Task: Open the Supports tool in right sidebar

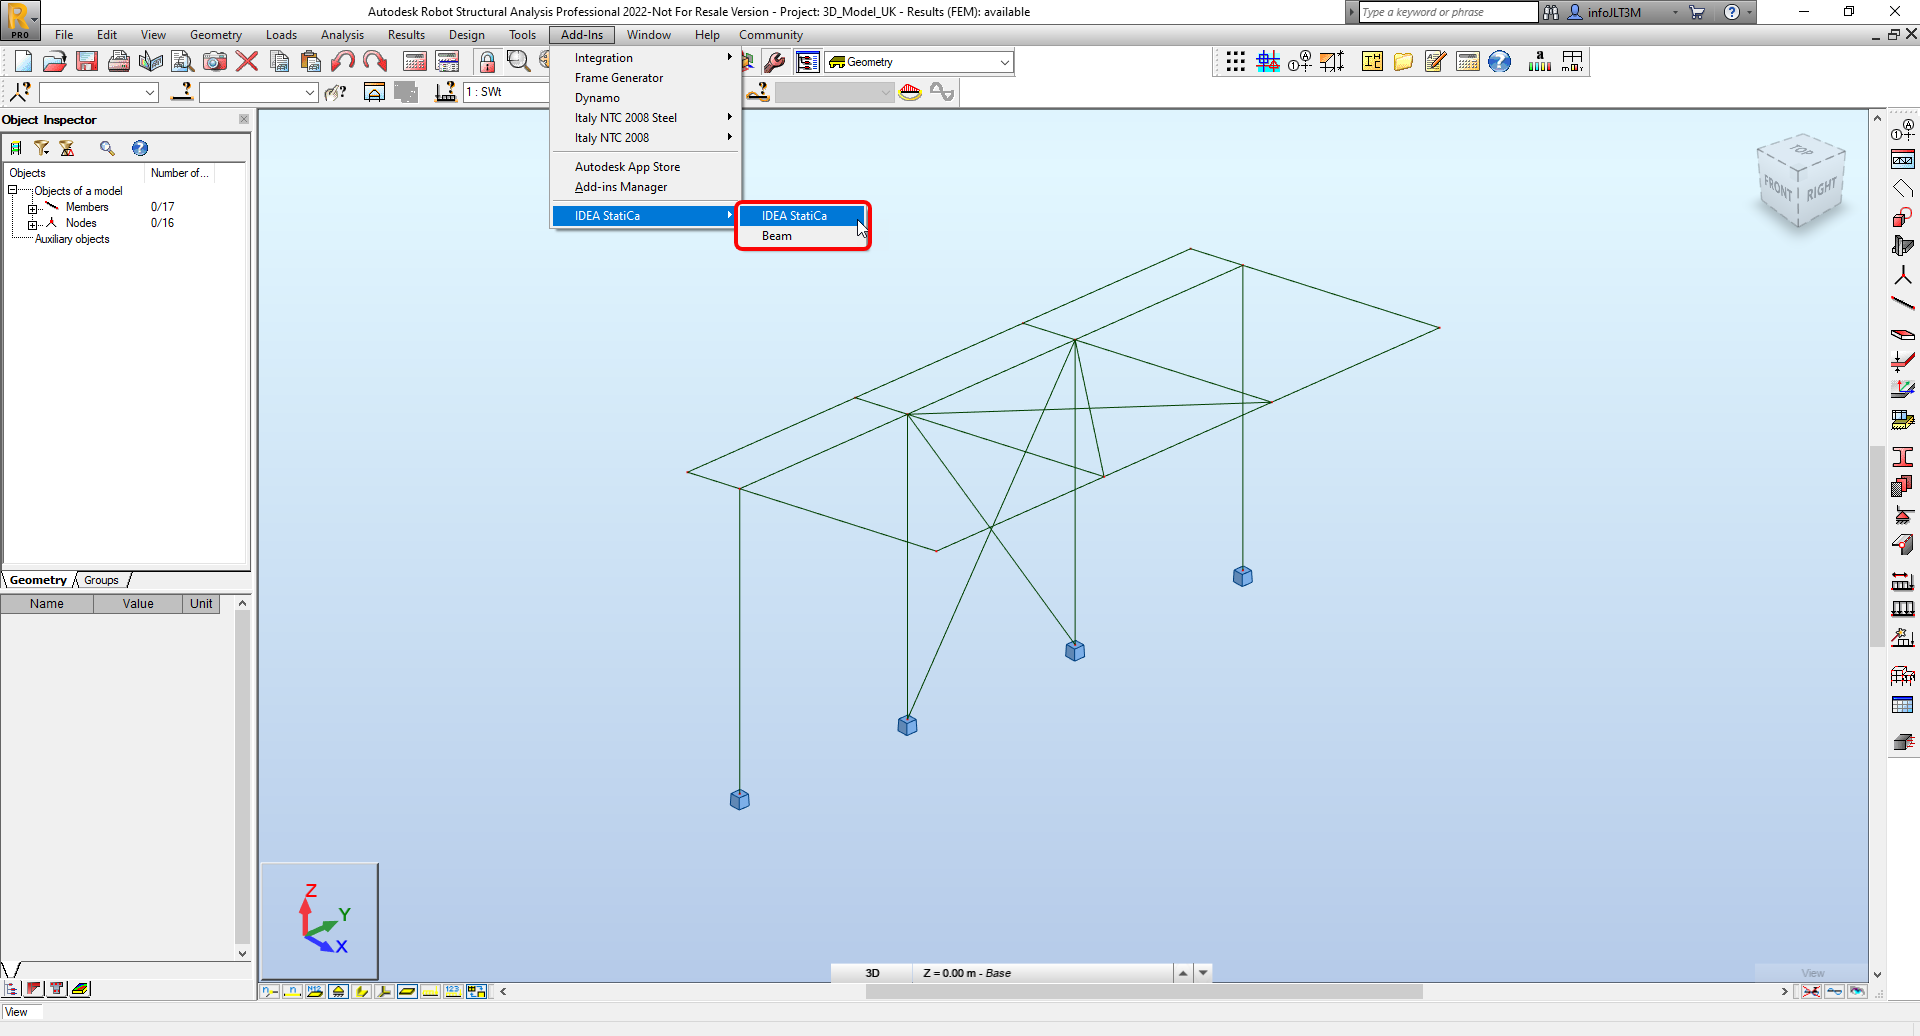Action: pos(1904,514)
